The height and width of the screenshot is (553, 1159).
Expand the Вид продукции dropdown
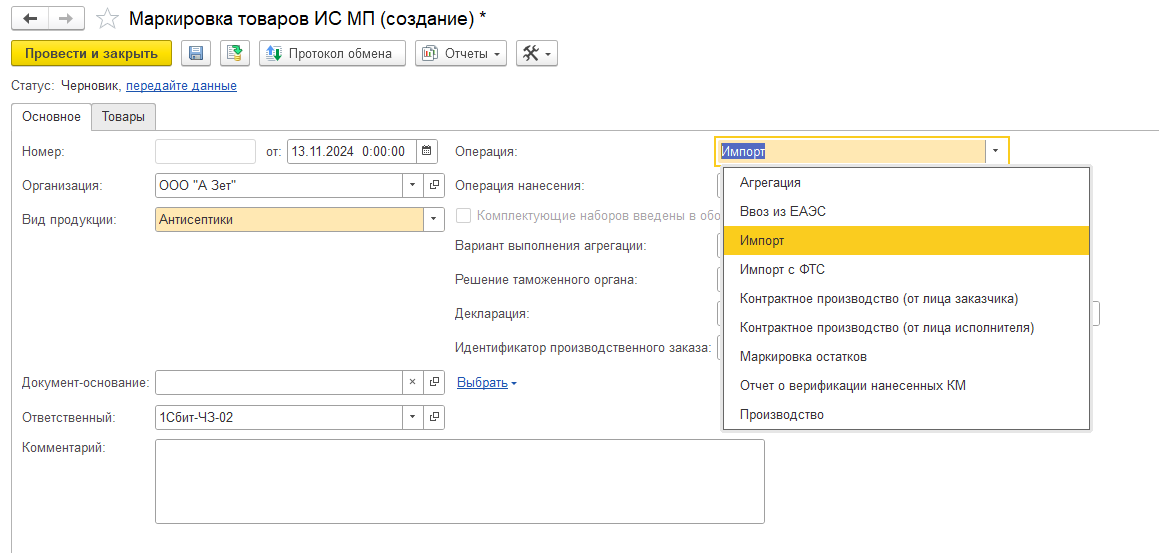click(x=434, y=219)
